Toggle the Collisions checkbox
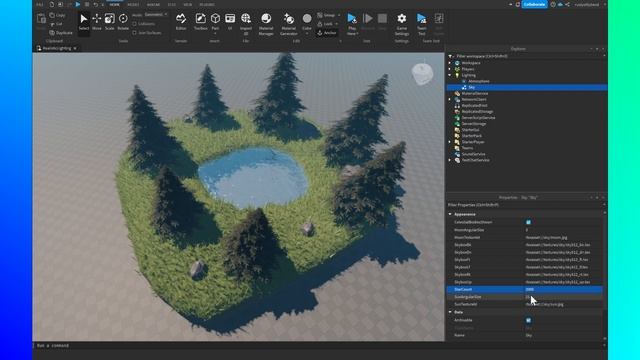 134,24
